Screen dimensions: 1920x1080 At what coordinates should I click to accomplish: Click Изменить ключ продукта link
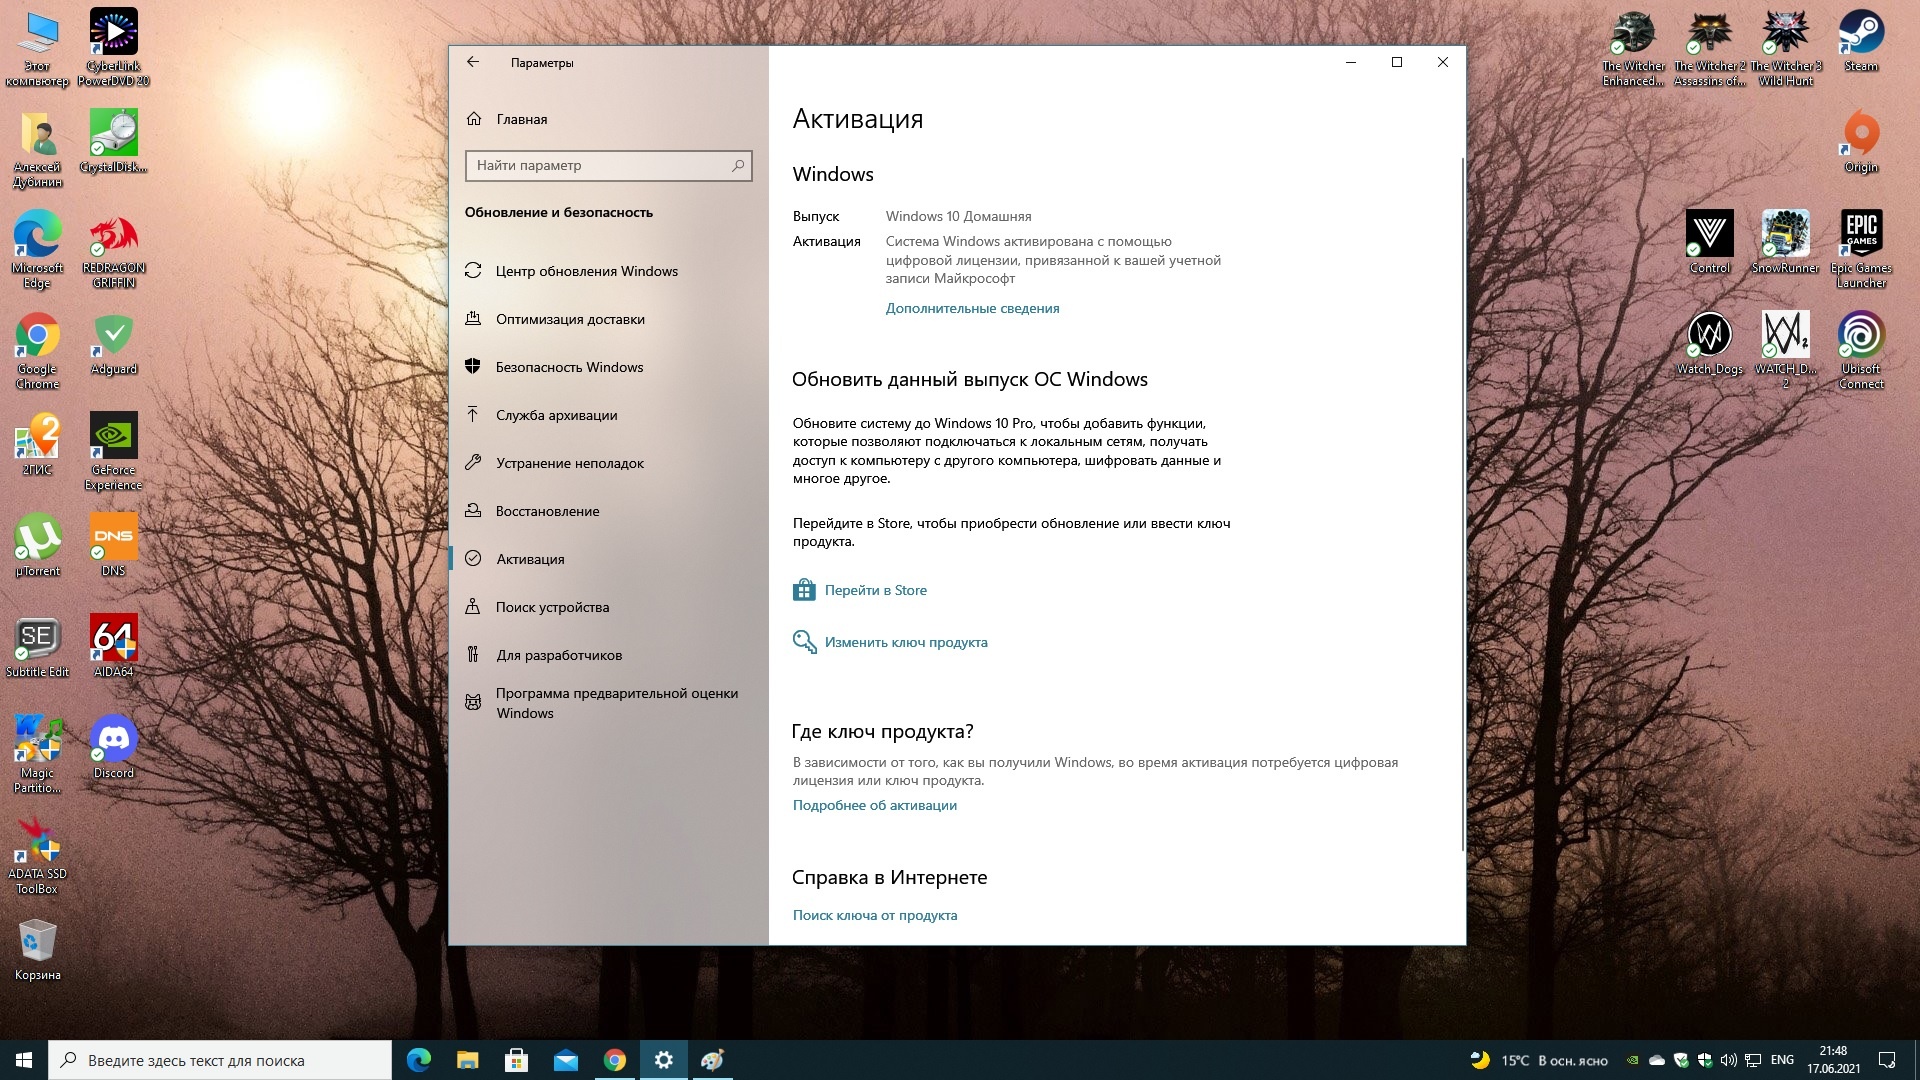[906, 641]
